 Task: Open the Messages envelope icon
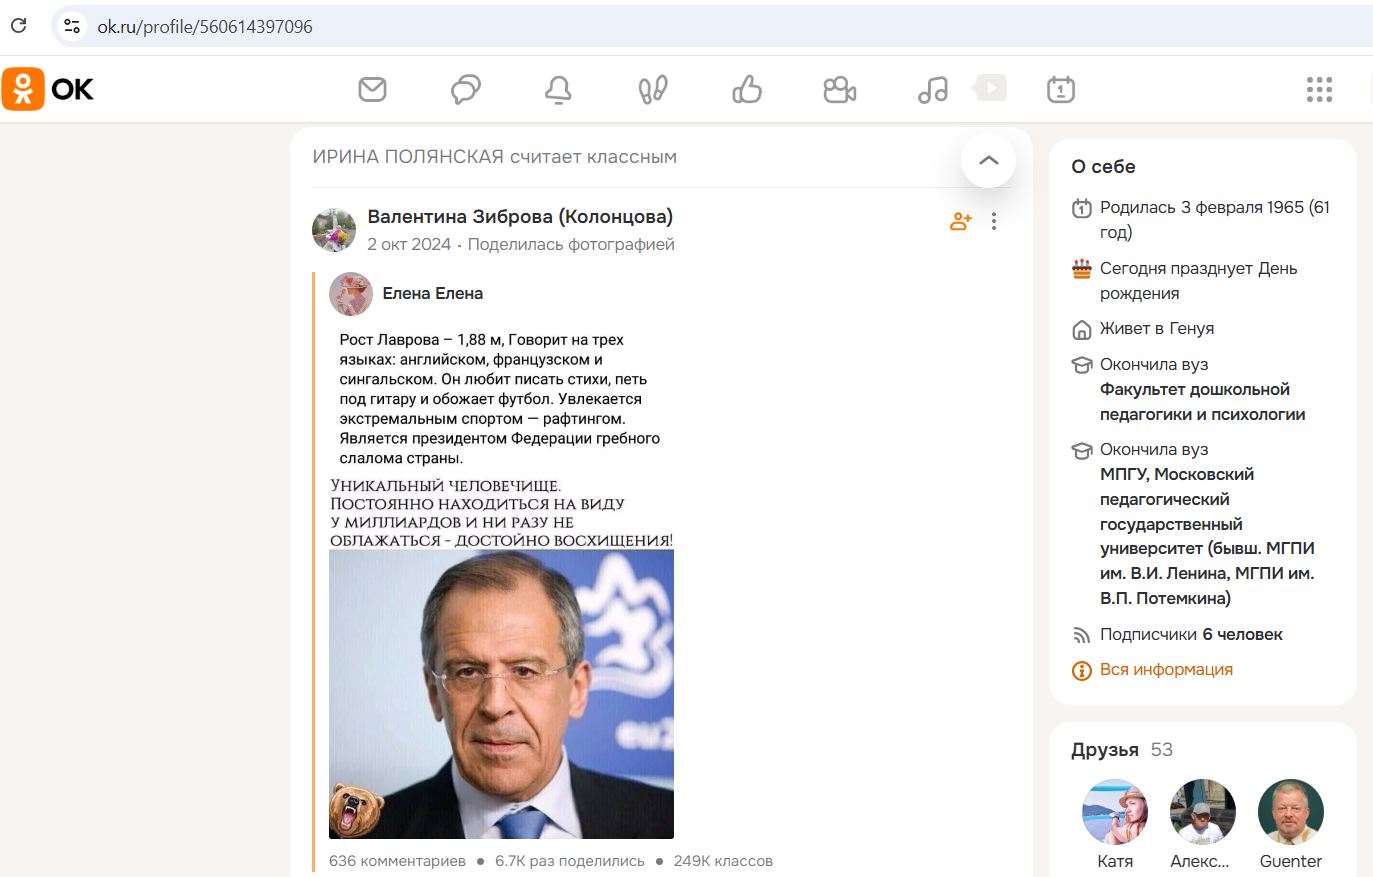tap(372, 89)
